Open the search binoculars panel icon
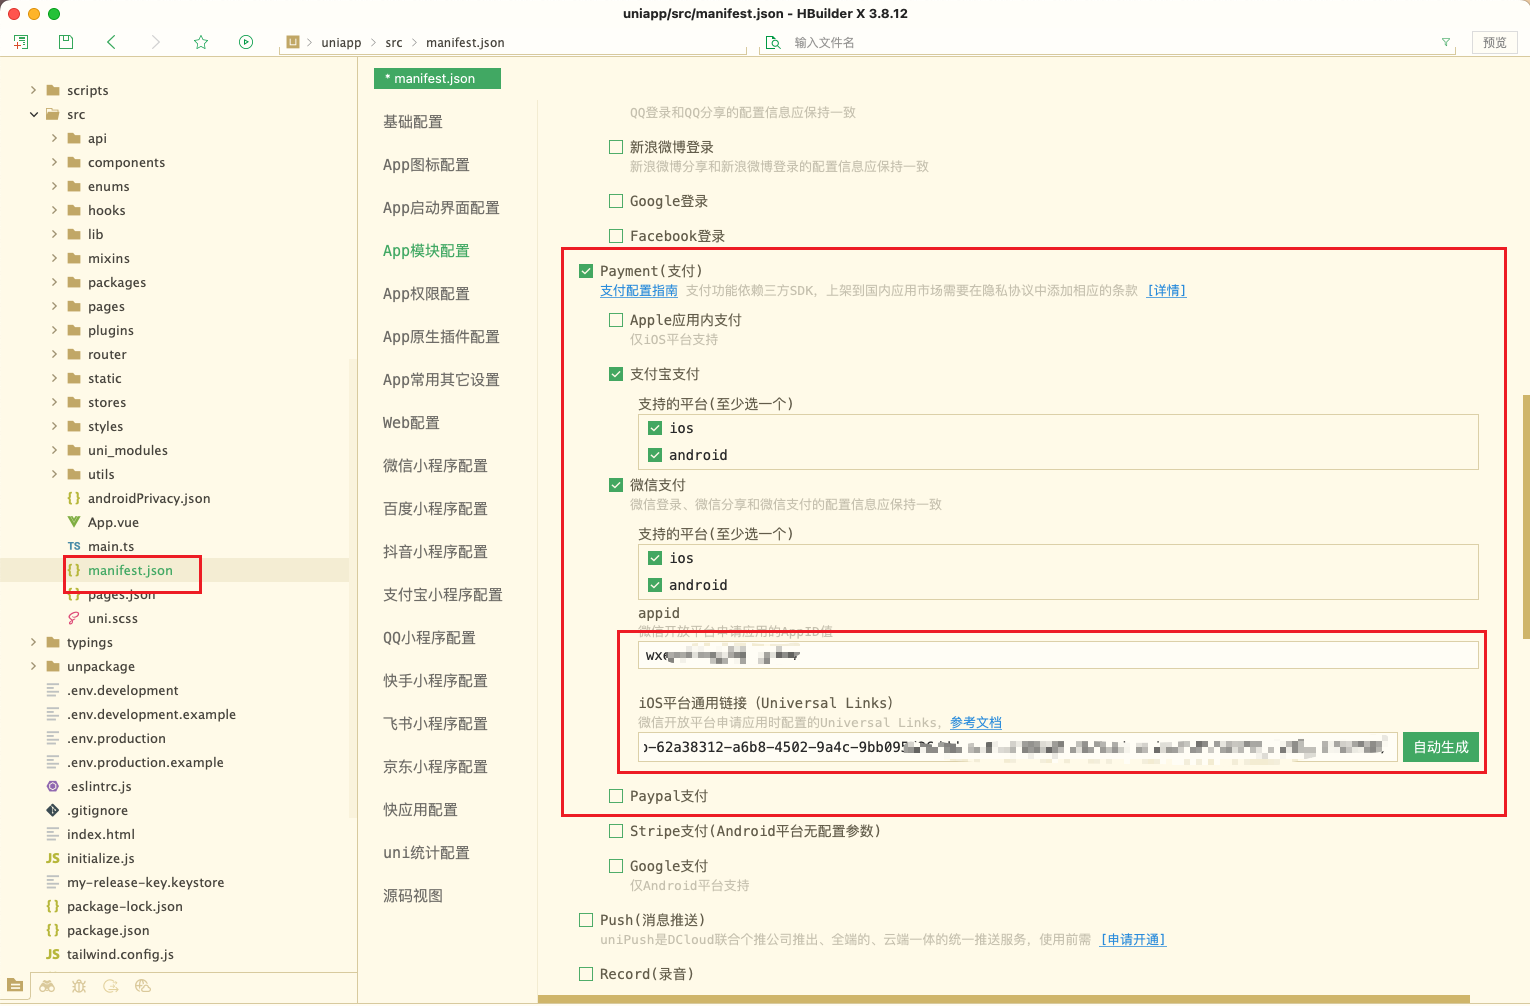Image resolution: width=1530 pixels, height=1006 pixels. point(47,986)
